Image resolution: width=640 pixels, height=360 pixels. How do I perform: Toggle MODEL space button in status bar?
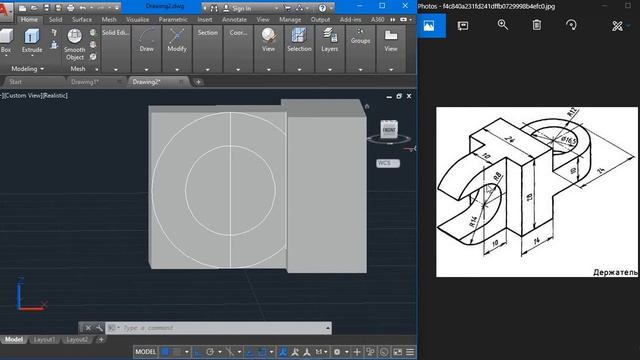(145, 352)
